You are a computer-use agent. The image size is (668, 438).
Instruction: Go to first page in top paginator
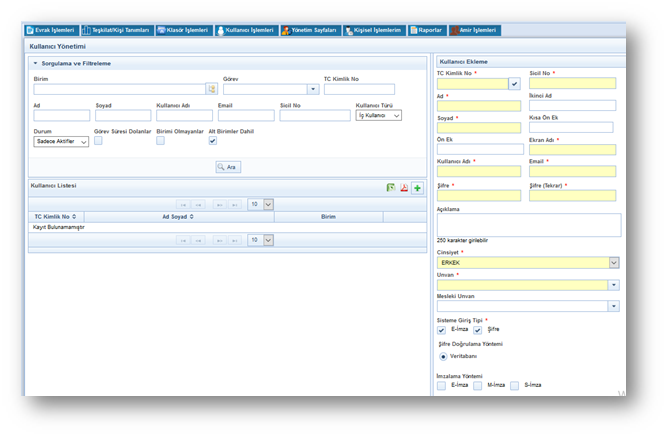tap(184, 204)
